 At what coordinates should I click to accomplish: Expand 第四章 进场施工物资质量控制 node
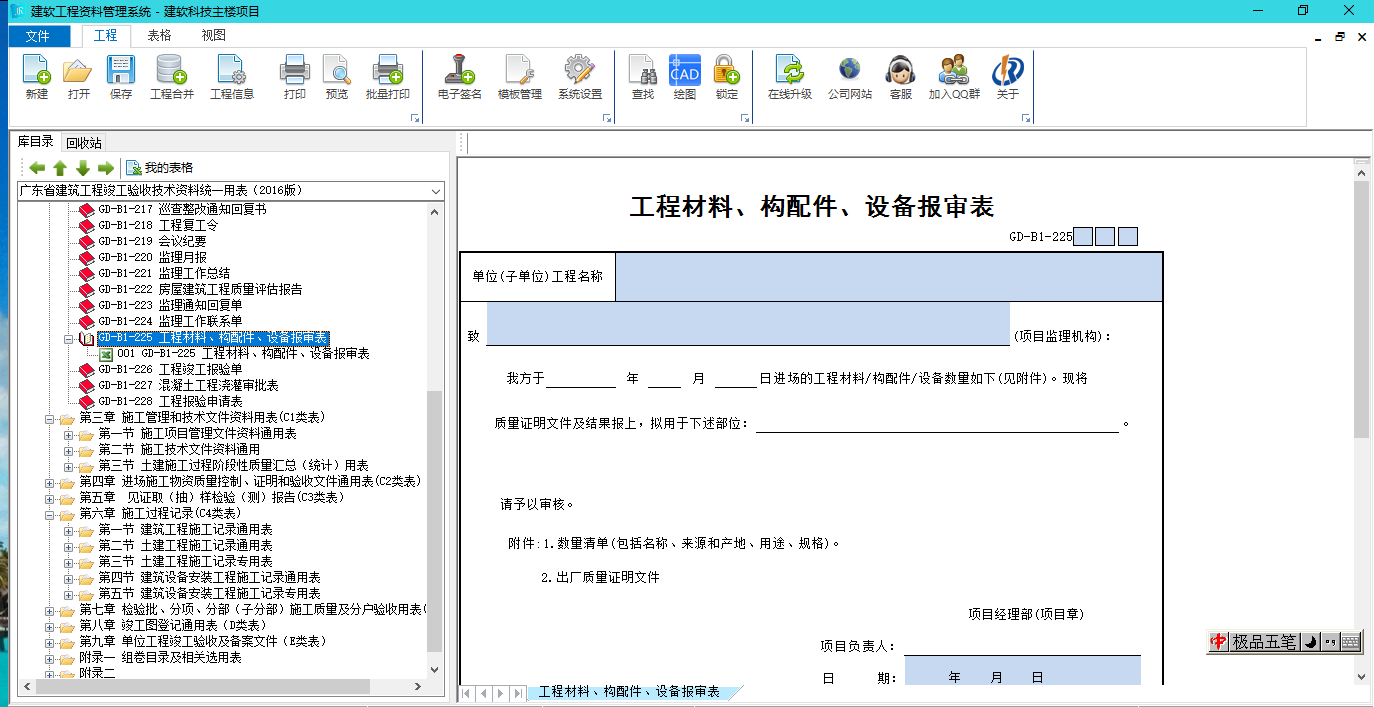click(50, 482)
